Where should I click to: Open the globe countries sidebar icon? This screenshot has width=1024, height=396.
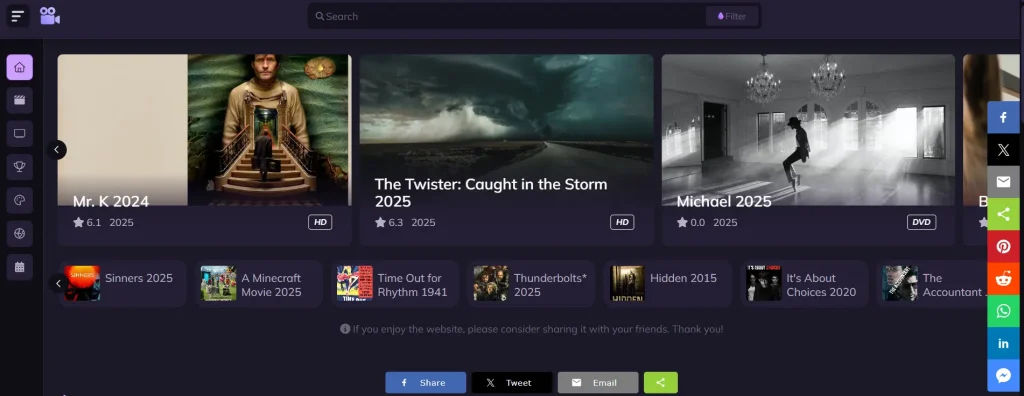pos(20,233)
